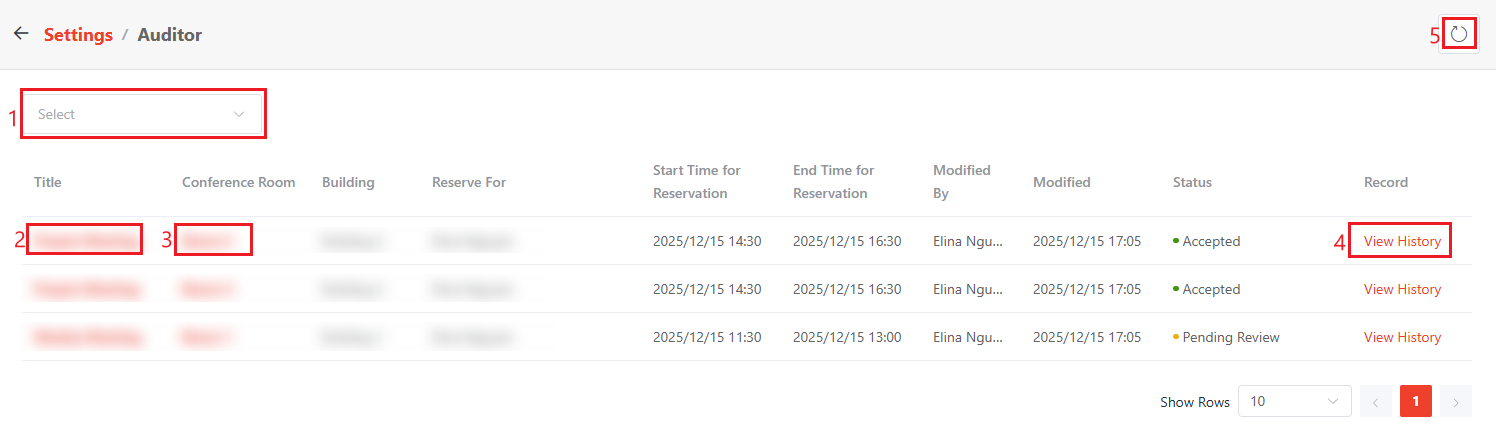Image resolution: width=1496 pixels, height=429 pixels.
Task: Click the Modified column header
Action: pos(1061,182)
